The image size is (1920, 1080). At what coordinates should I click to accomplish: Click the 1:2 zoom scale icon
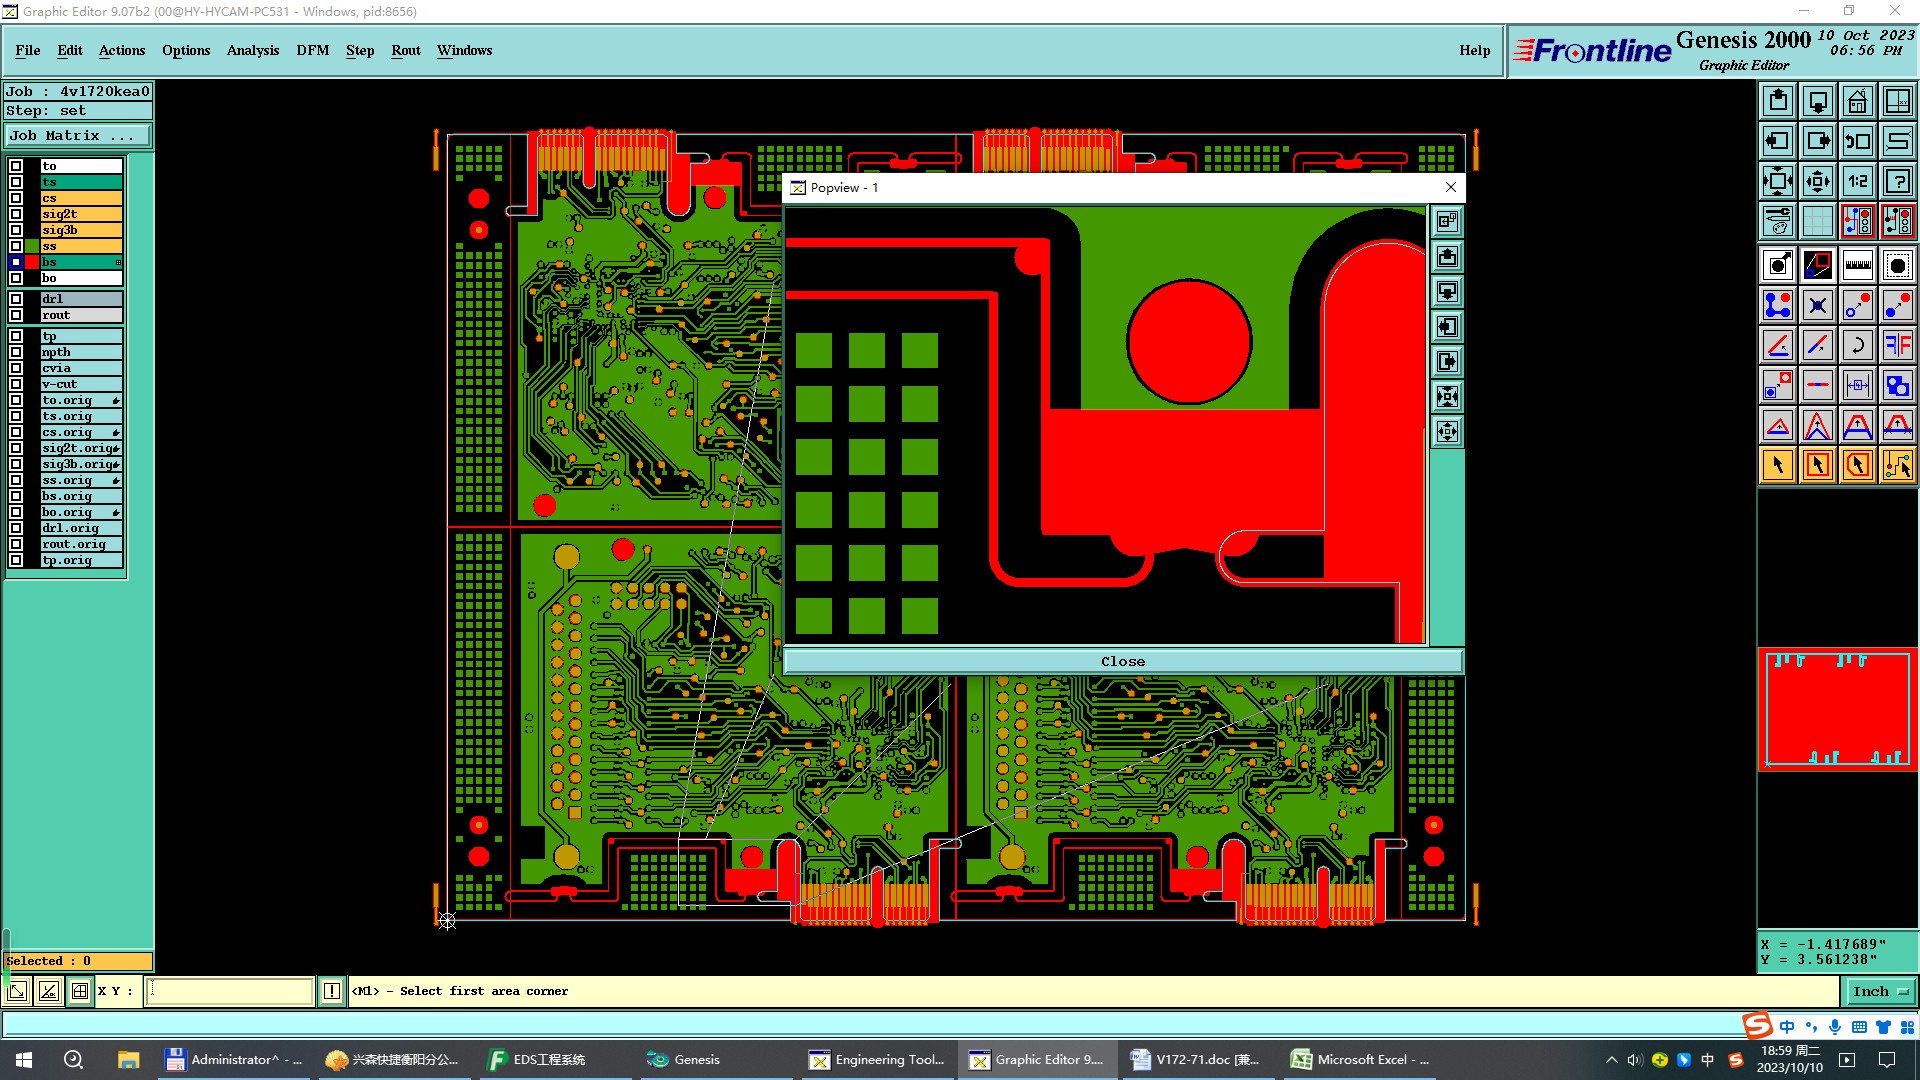tap(1857, 181)
